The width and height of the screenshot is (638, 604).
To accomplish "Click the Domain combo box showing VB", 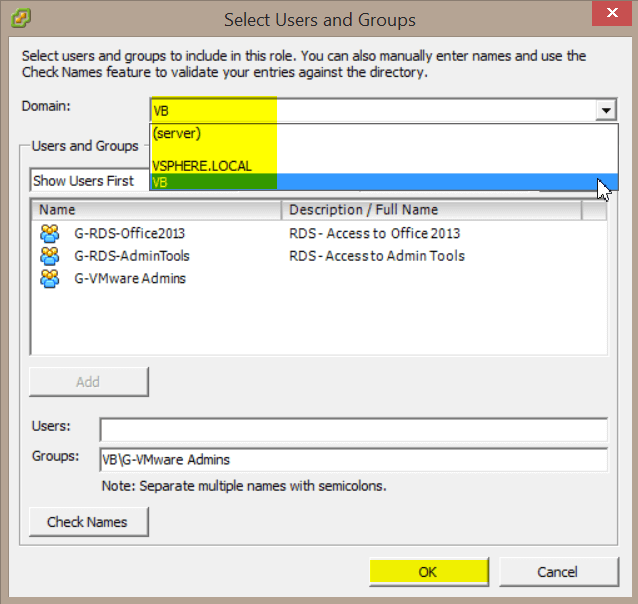I will [x=384, y=110].
